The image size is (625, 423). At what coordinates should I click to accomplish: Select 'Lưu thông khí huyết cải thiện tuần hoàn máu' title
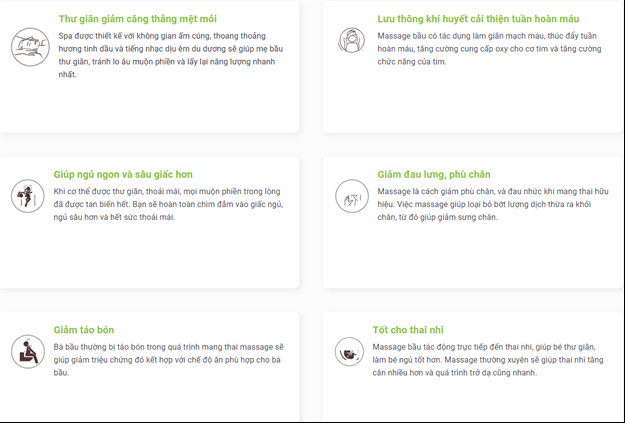(465, 19)
